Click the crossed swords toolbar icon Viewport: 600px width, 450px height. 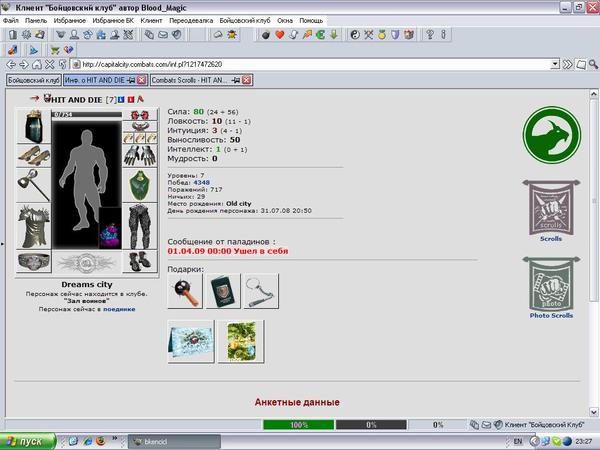point(368,35)
